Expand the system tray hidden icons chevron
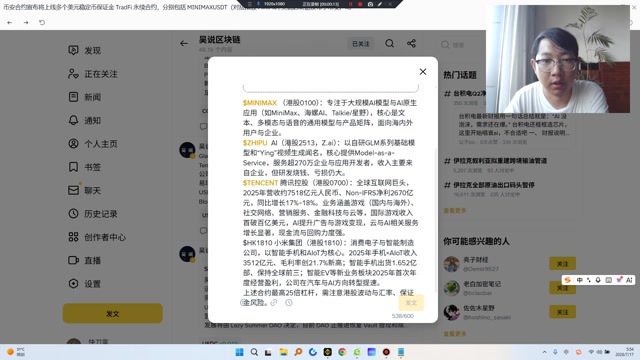This screenshot has width=640, height=360. click(544, 352)
